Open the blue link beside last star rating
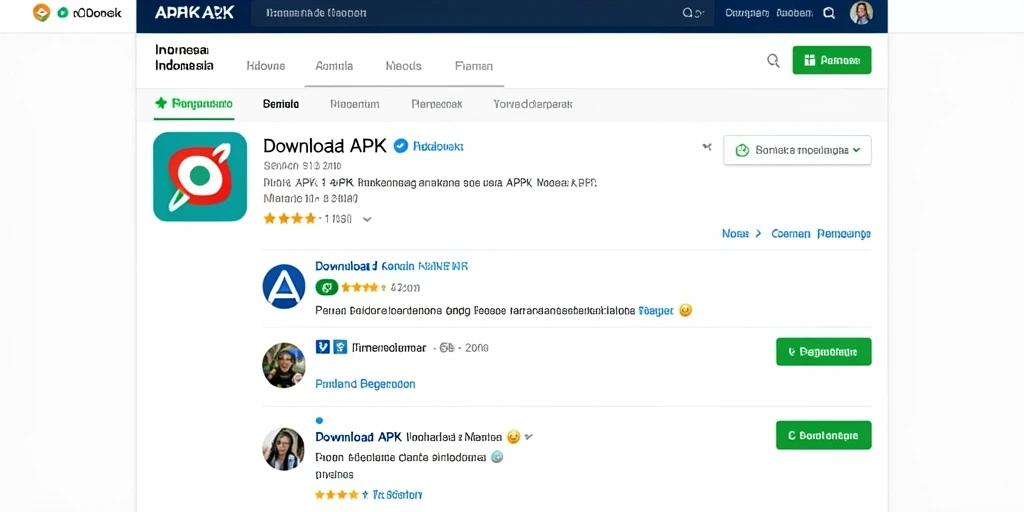This screenshot has width=1024, height=512. coord(397,495)
